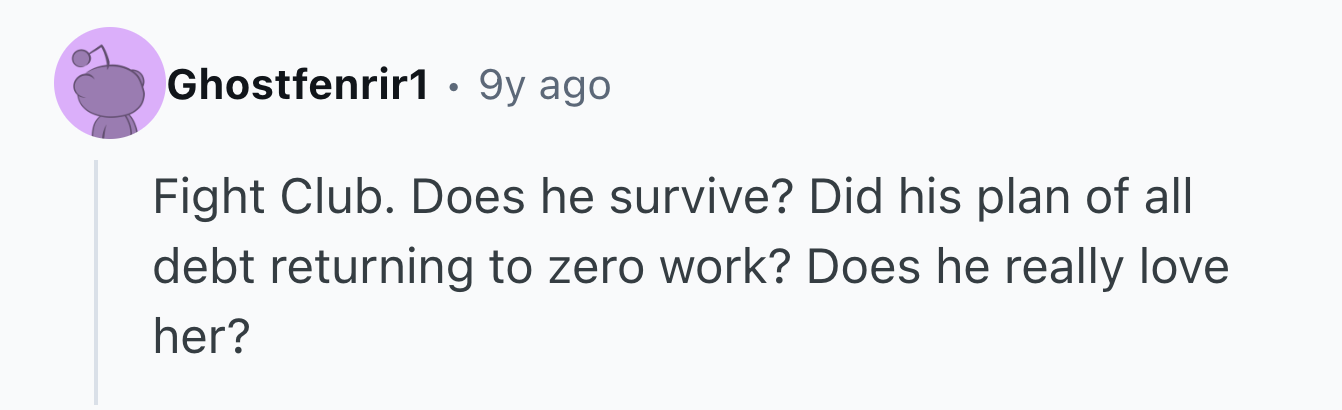Open Ghostfenrir1's purple Snoo avatar

click(x=109, y=83)
